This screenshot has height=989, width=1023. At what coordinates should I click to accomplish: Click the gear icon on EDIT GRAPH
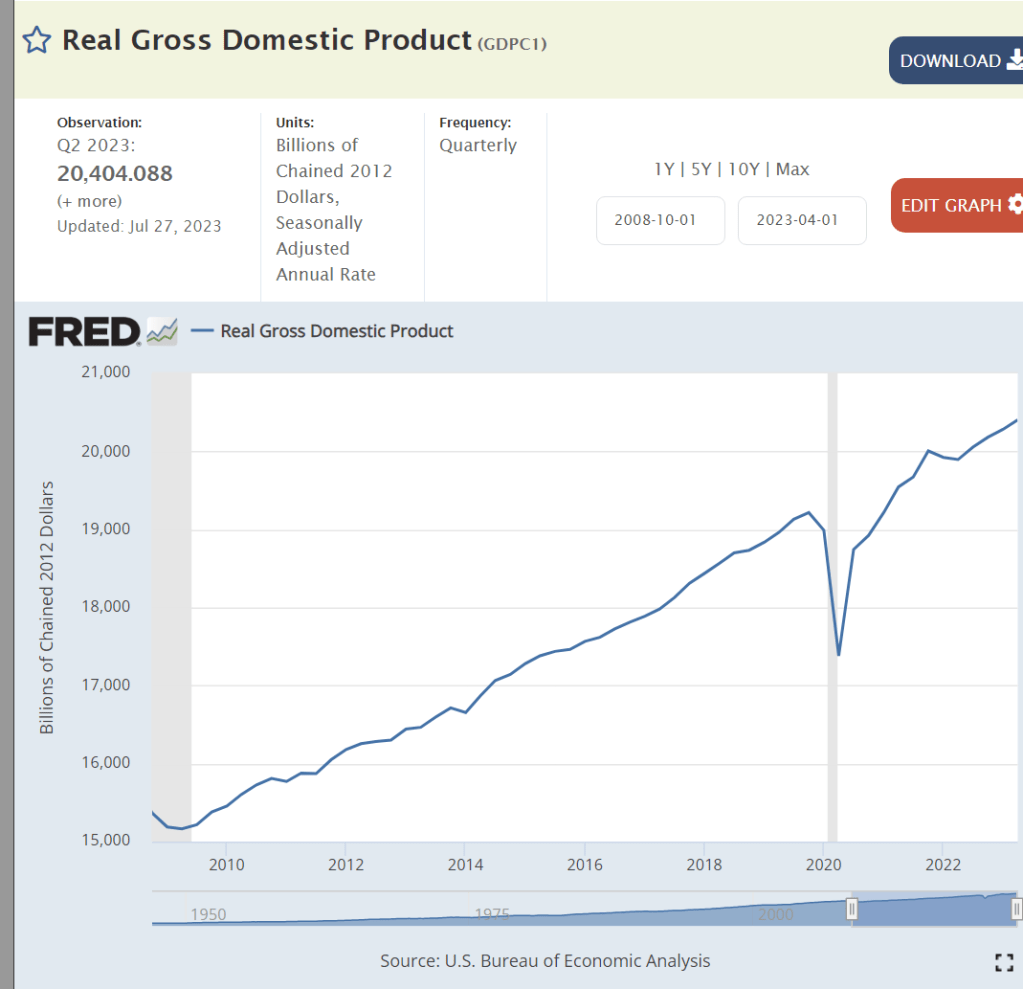click(1015, 205)
